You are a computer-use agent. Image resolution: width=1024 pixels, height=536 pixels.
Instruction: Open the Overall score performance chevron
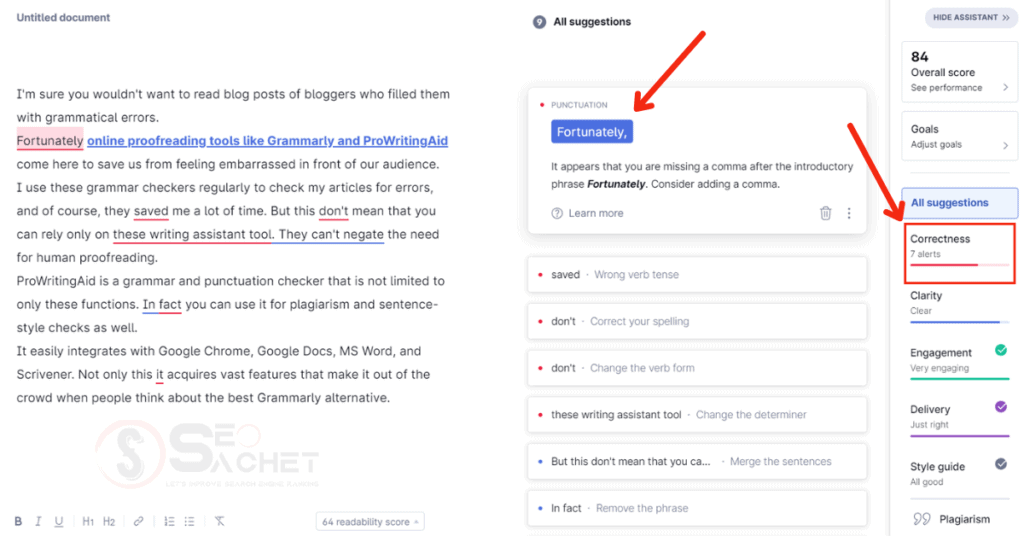(1006, 87)
